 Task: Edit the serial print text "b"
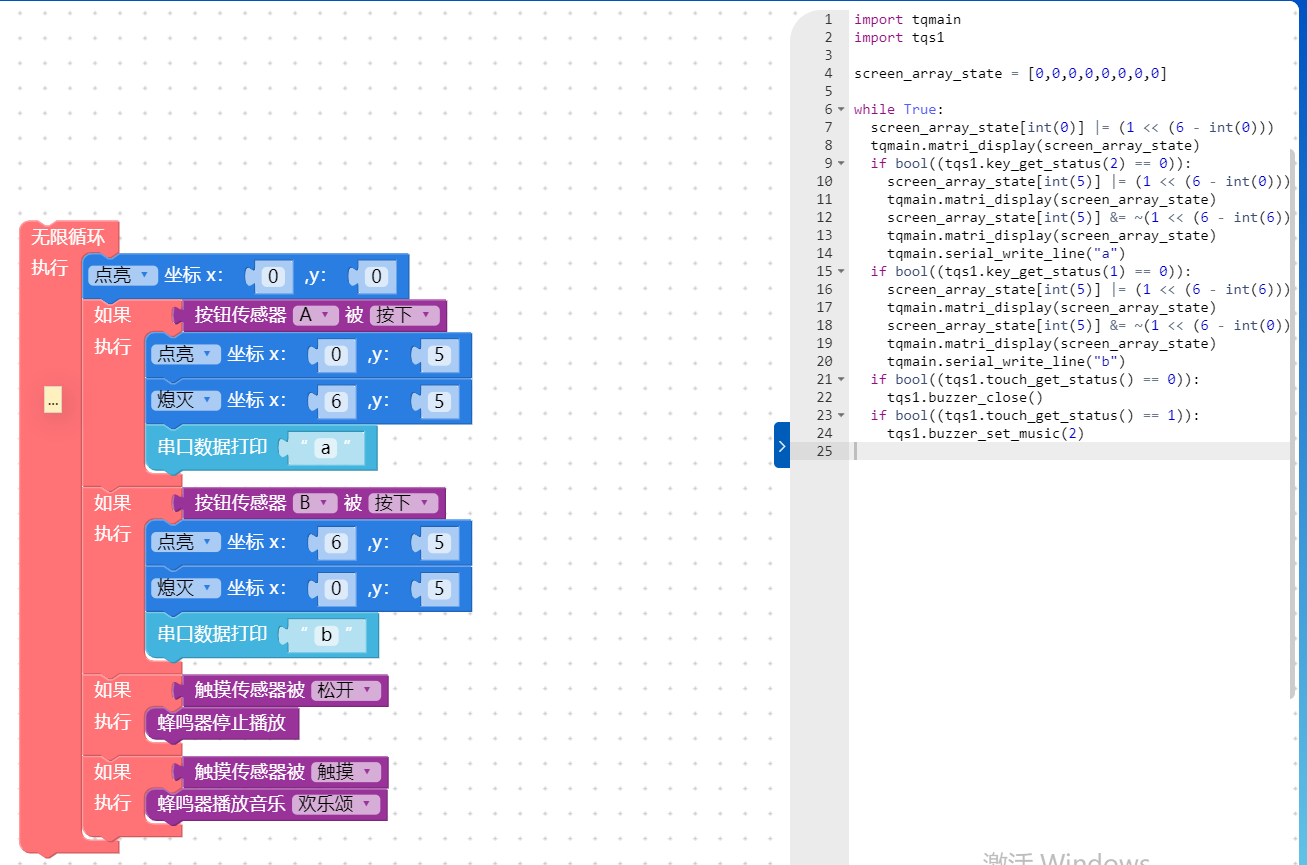(326, 635)
